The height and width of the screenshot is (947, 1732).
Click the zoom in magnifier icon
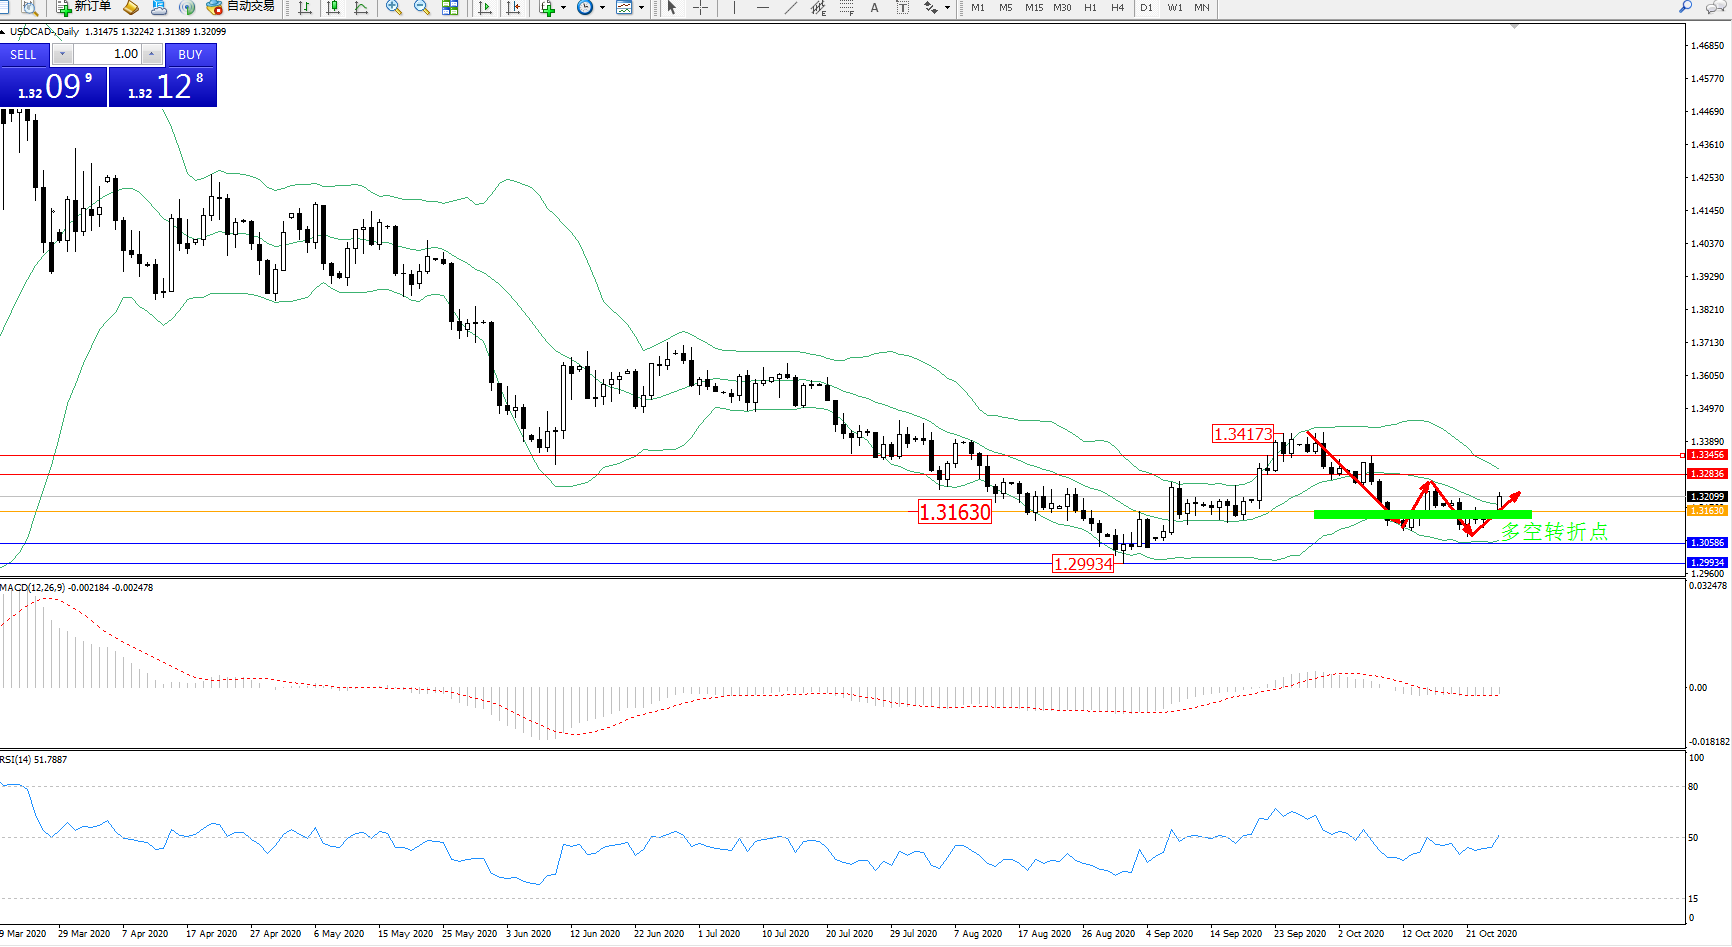click(394, 7)
